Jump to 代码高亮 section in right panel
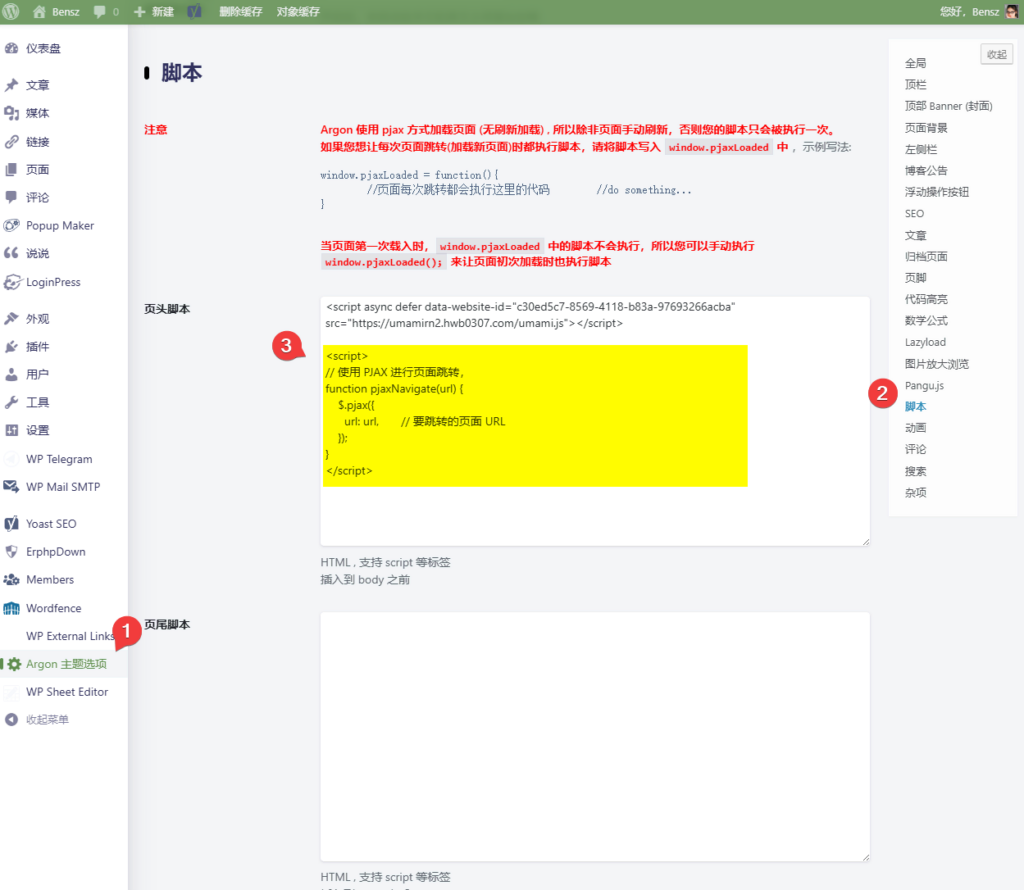This screenshot has width=1024, height=890. tap(926, 299)
